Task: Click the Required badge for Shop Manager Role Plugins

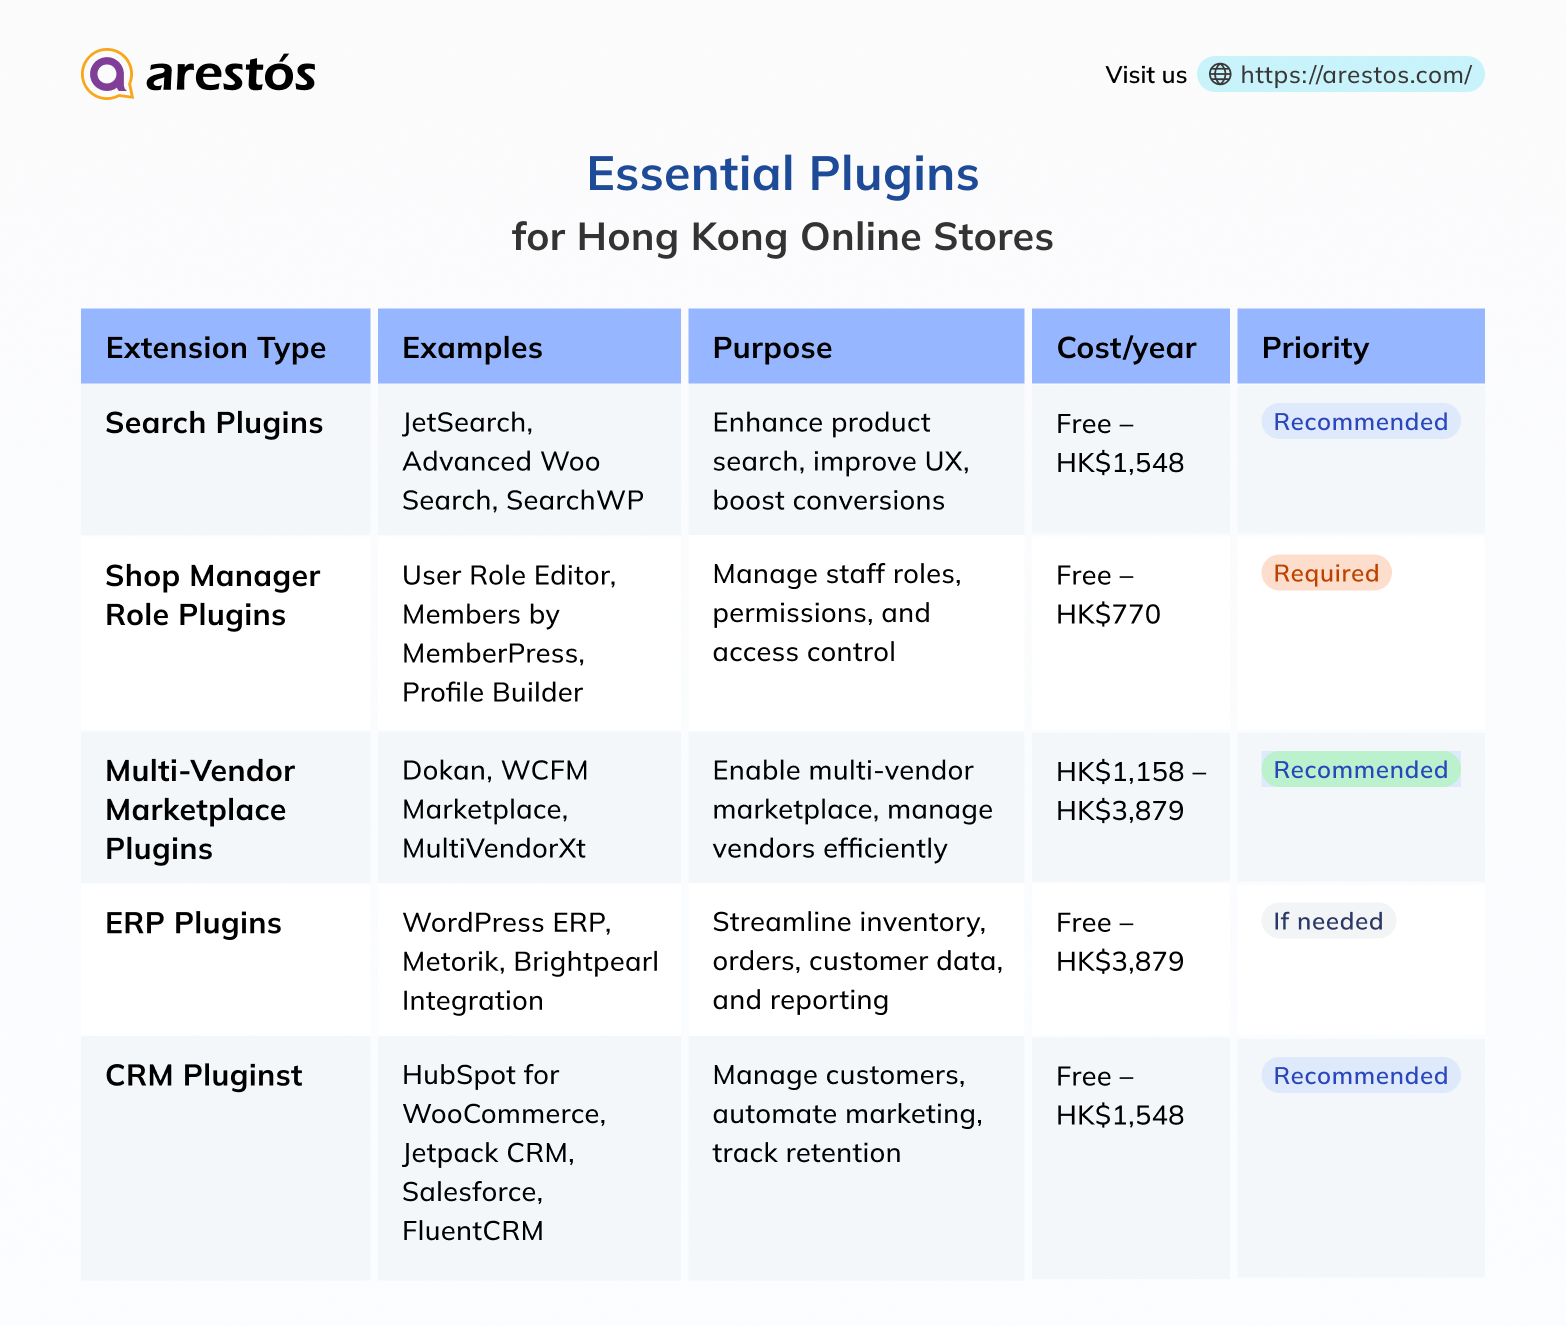Action: pos(1326,573)
